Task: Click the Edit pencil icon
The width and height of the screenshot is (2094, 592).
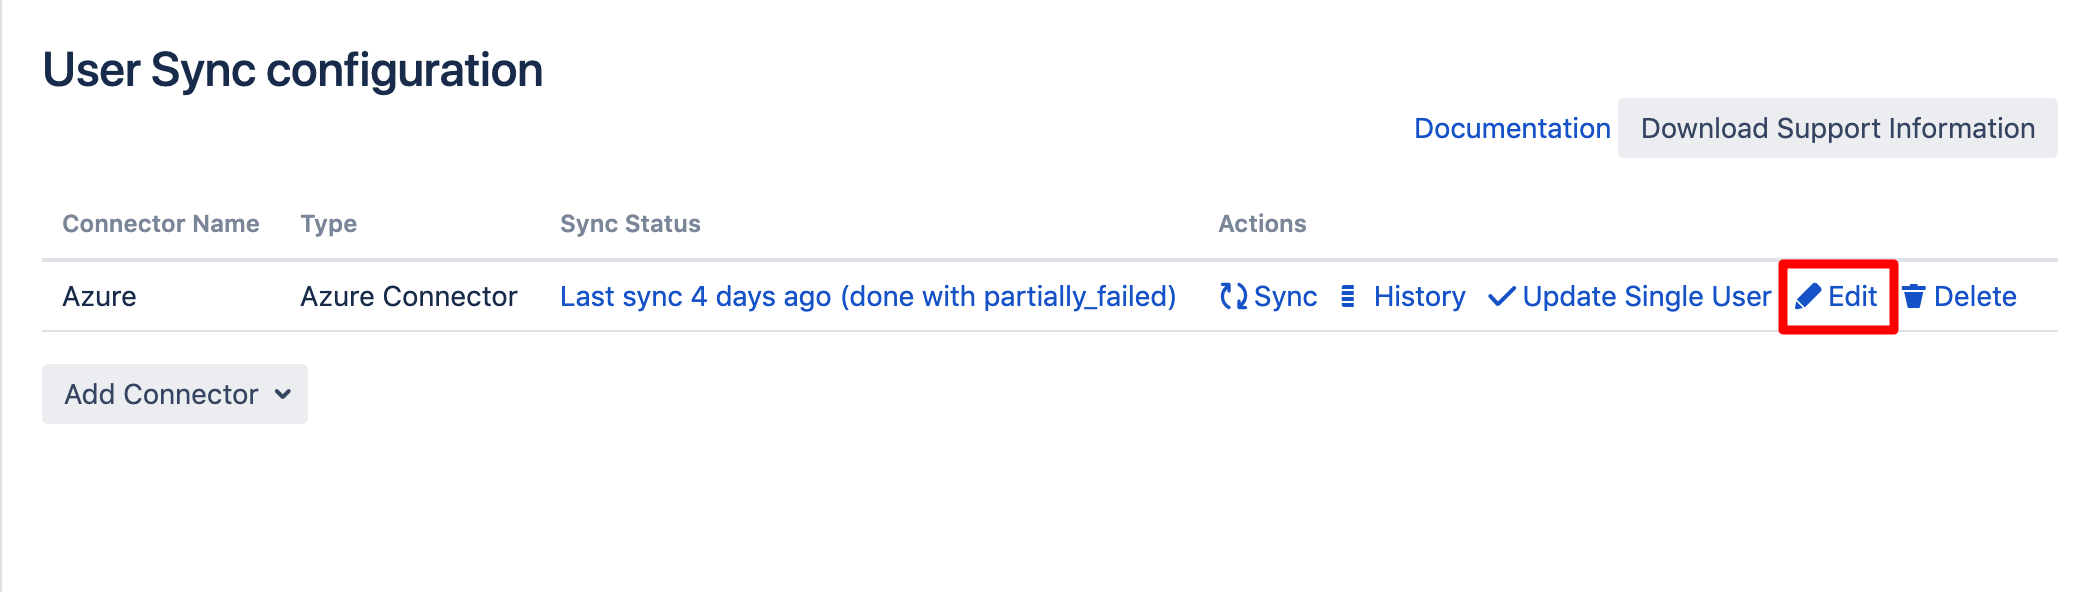Action: (x=1808, y=296)
